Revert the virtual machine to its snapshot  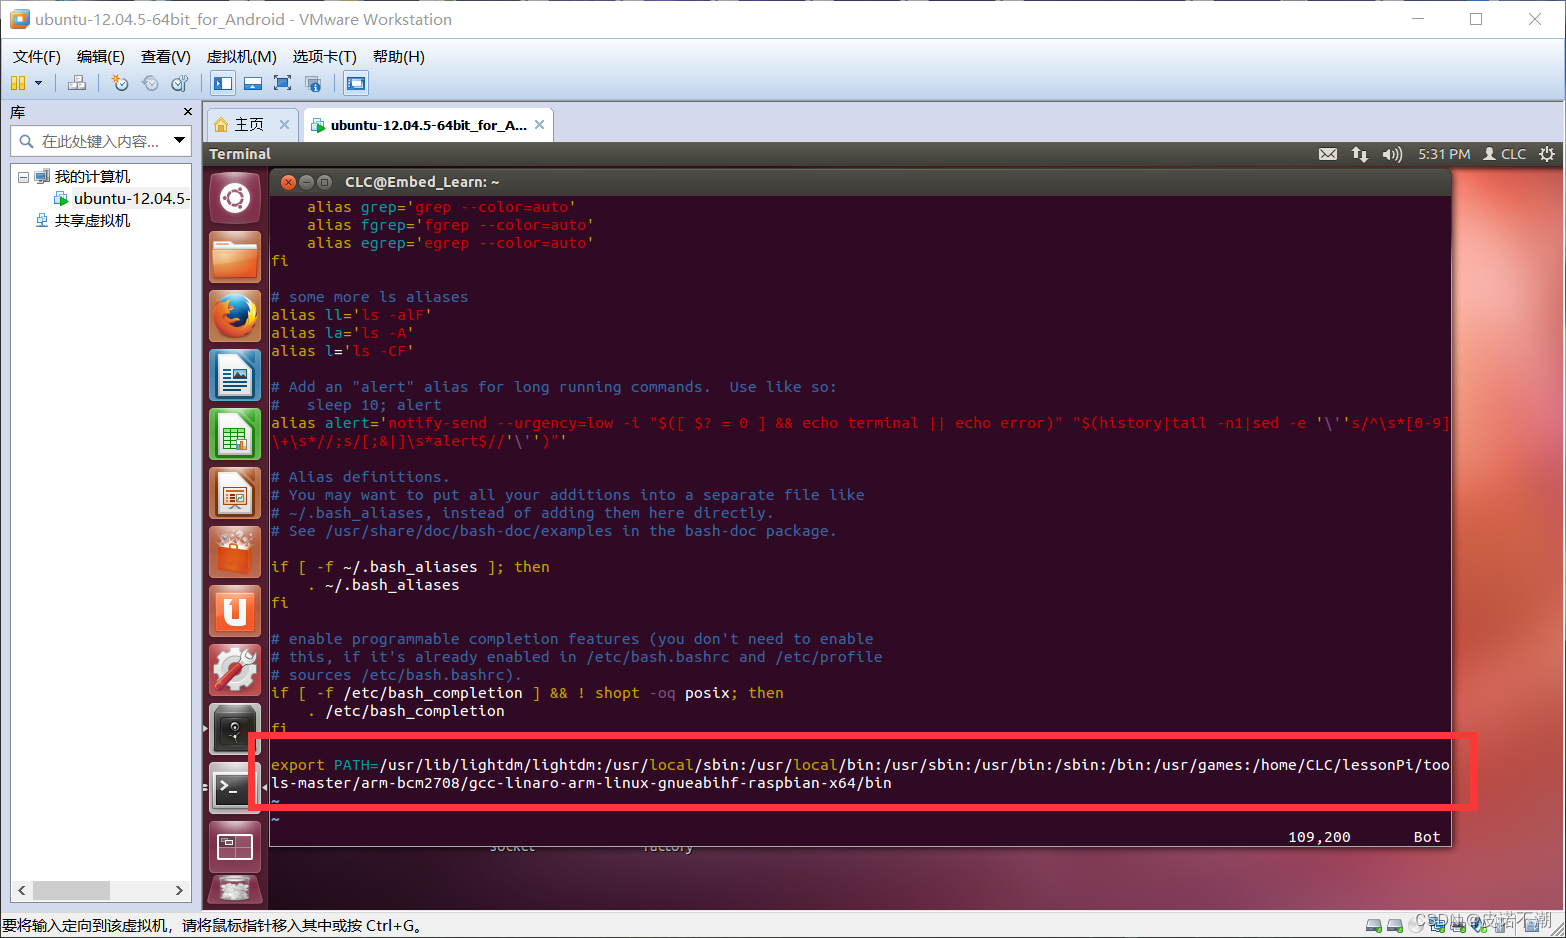(x=150, y=83)
